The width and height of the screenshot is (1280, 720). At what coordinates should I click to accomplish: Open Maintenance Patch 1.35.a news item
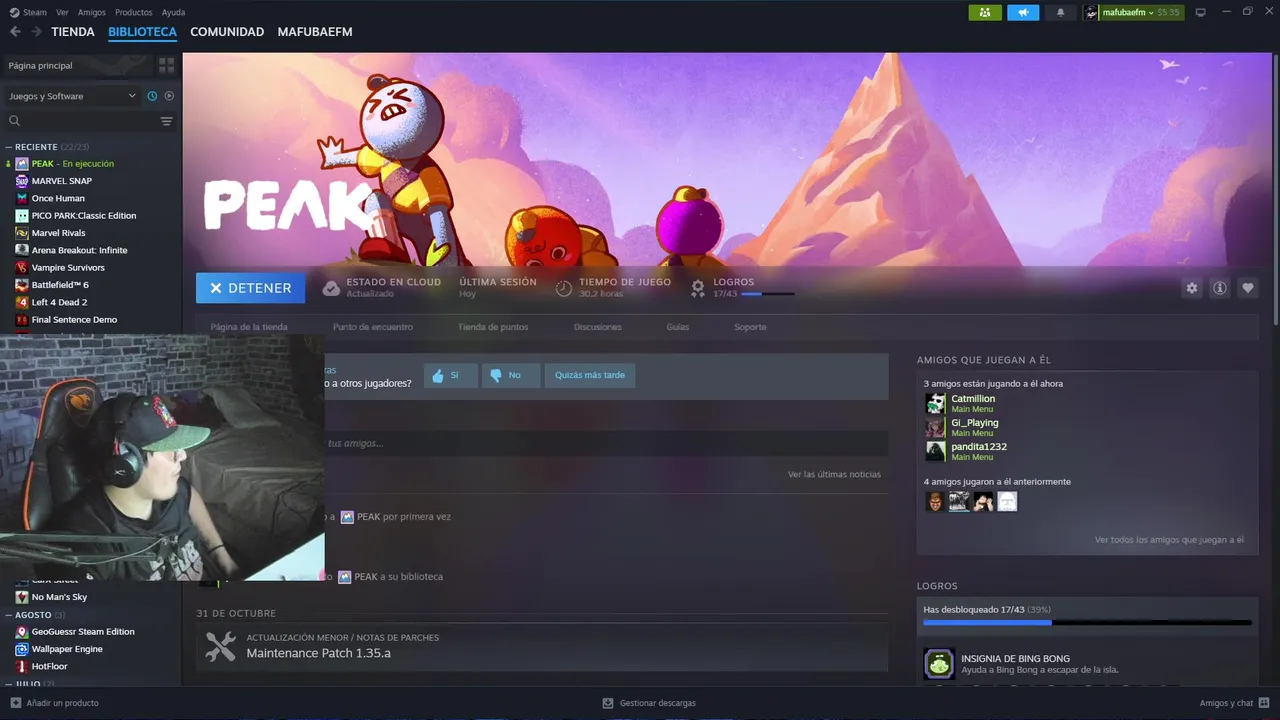[x=542, y=646]
